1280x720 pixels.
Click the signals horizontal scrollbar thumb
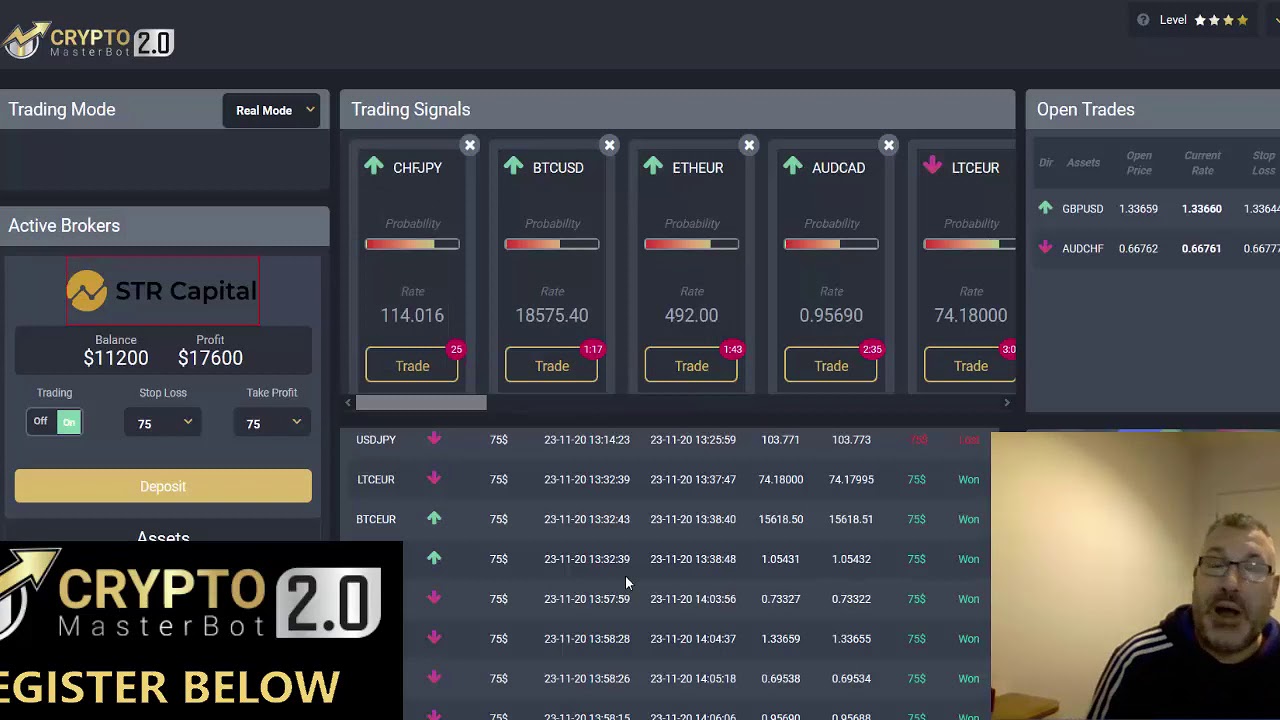(x=421, y=402)
